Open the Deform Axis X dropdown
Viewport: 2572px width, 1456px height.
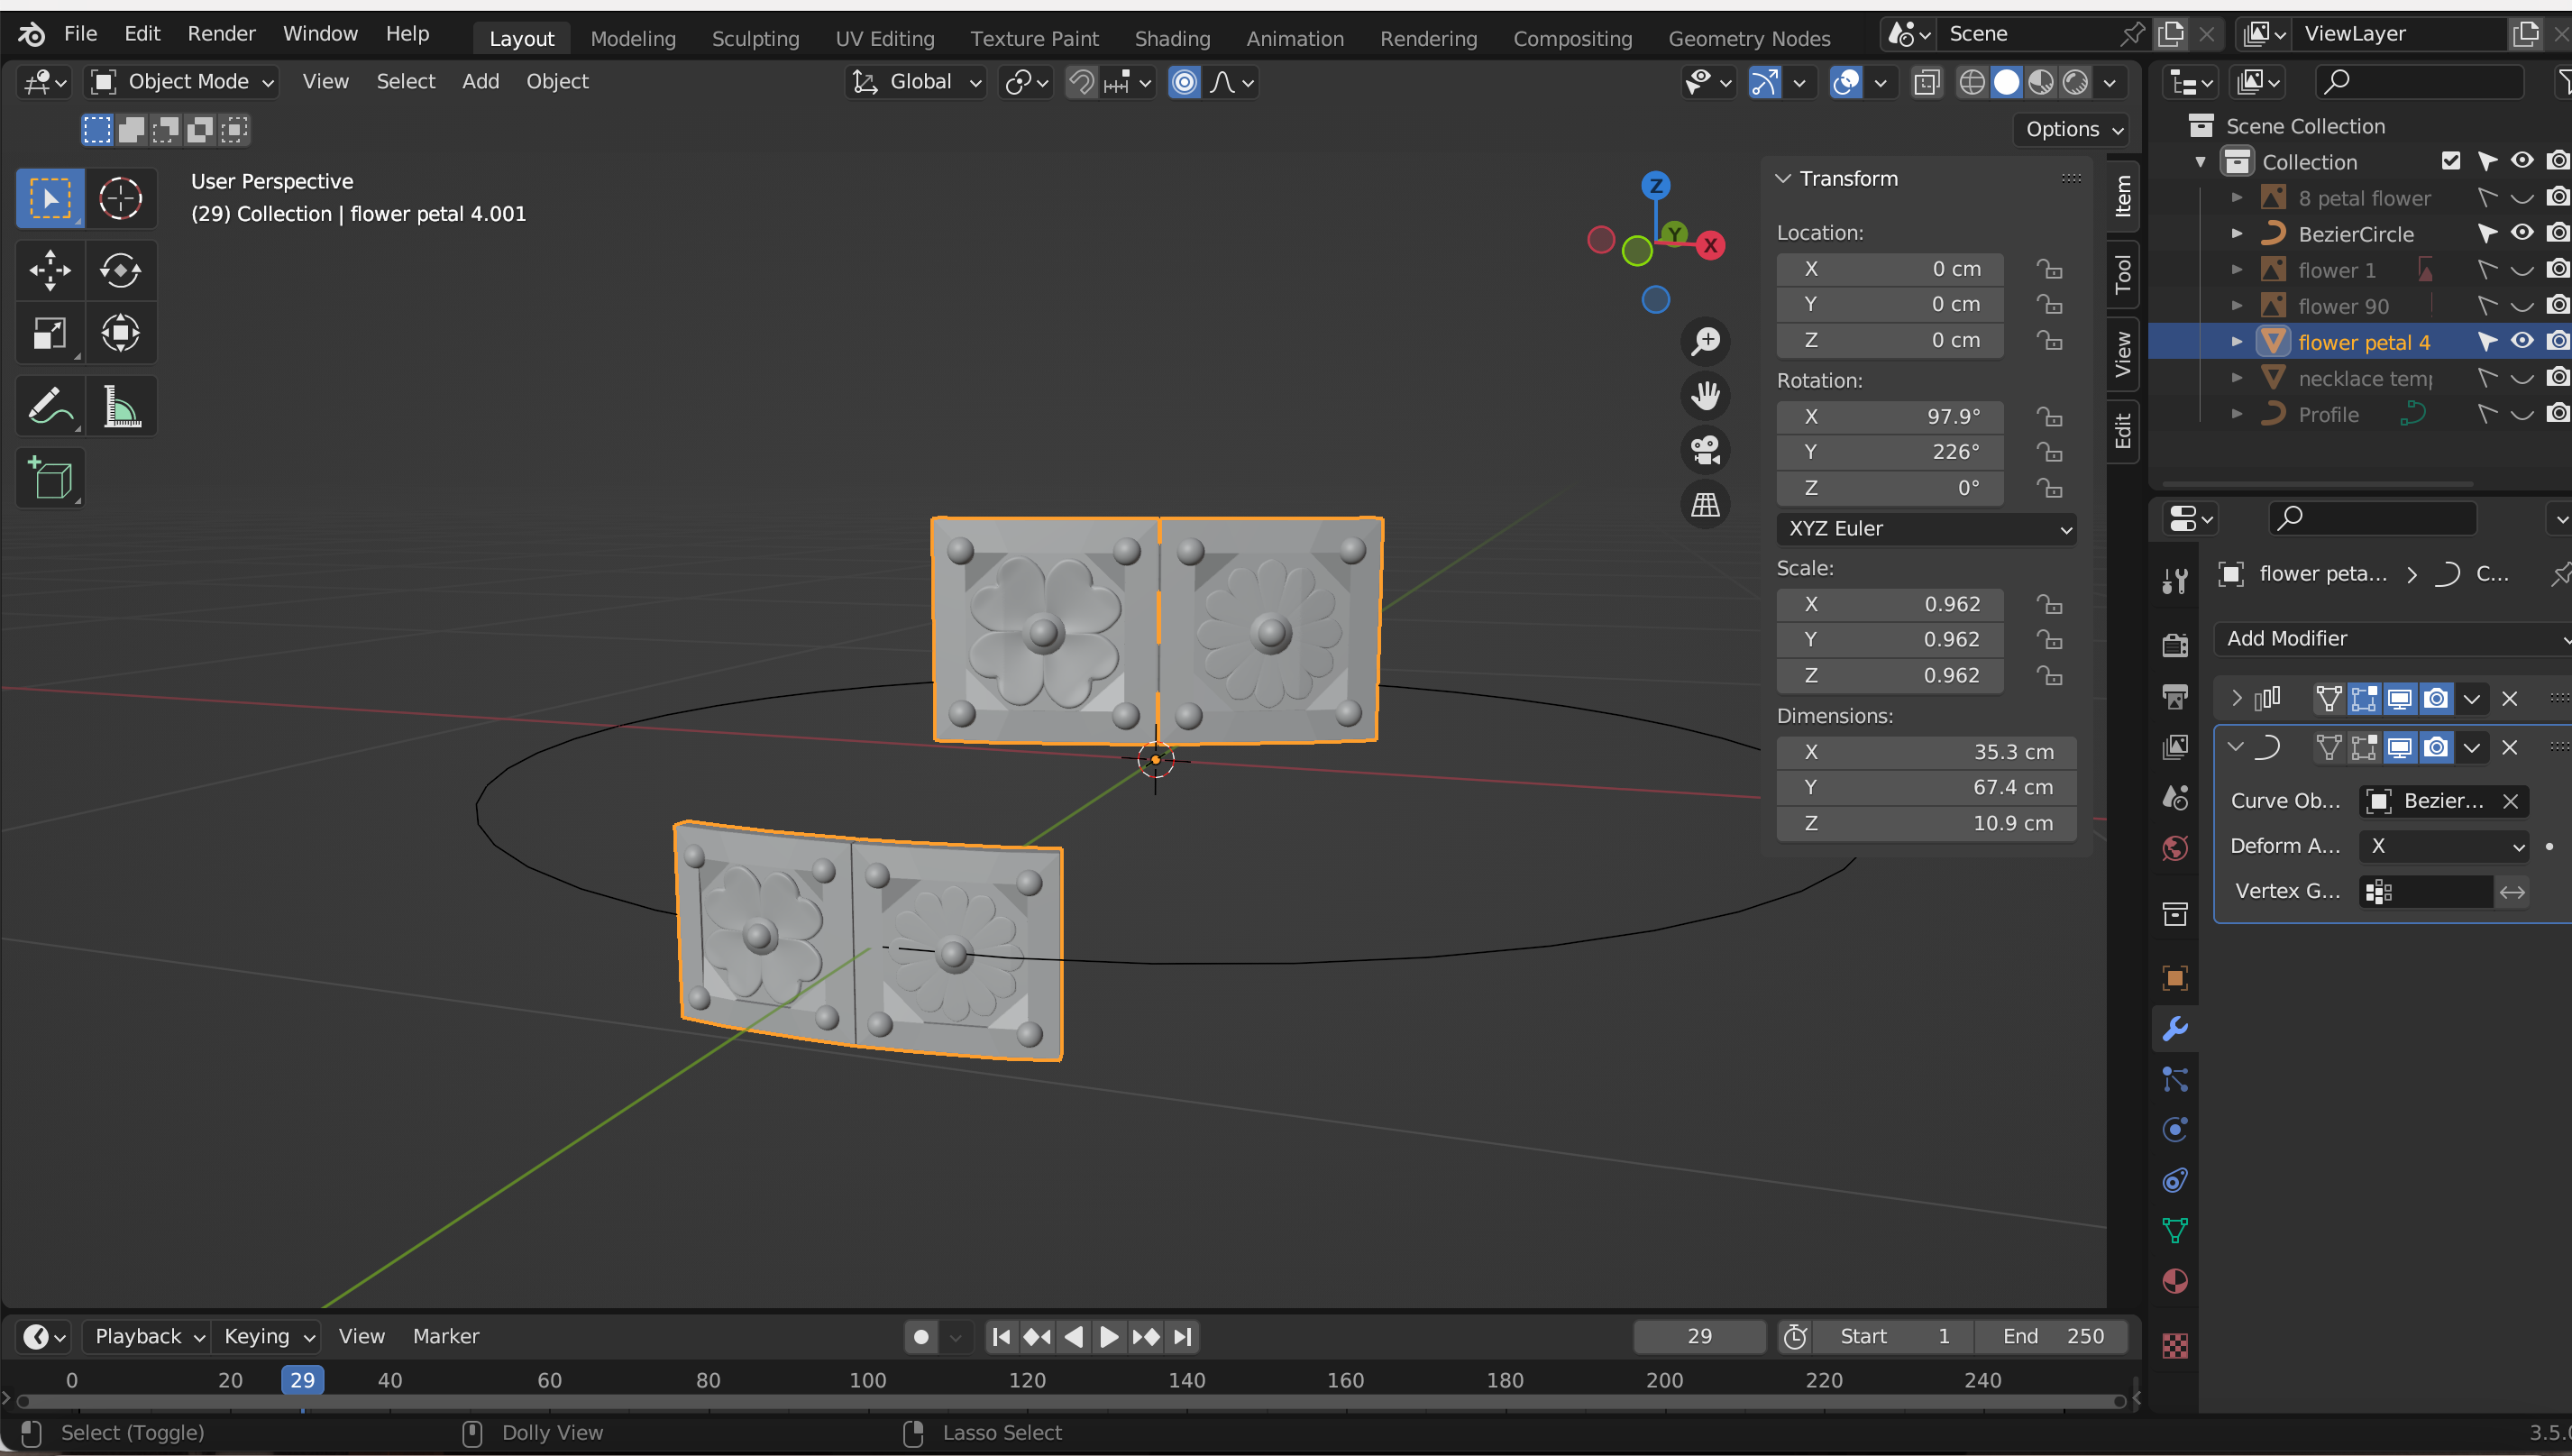coord(2443,846)
